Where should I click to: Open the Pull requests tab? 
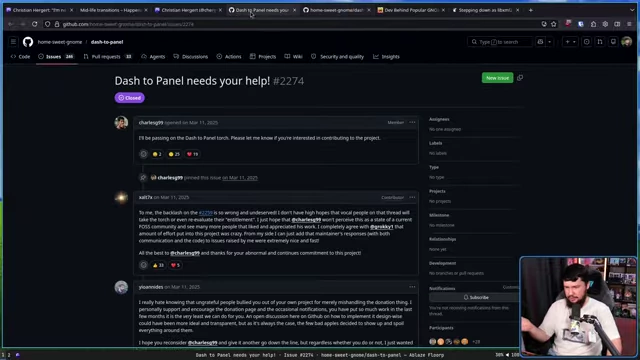tap(107, 57)
